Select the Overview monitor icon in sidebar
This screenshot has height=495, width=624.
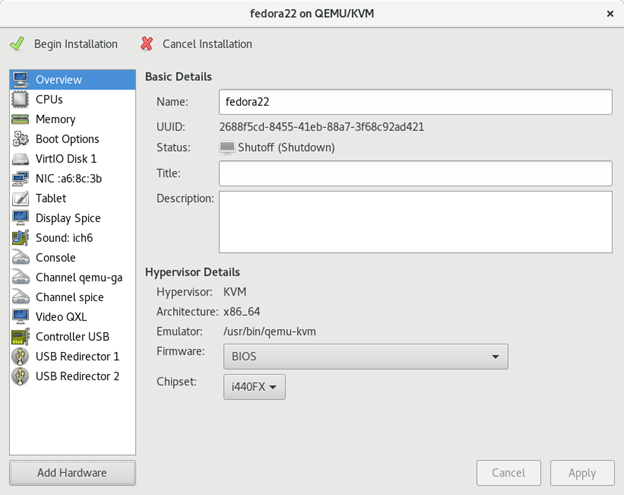pyautogui.click(x=20, y=80)
